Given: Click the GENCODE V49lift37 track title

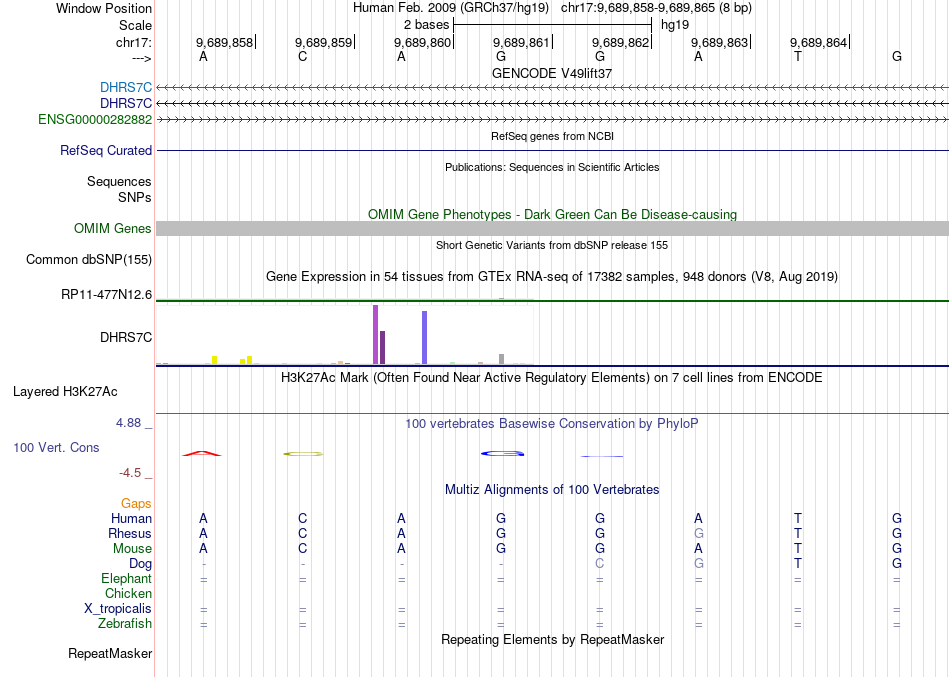Looking at the screenshot, I should tap(552, 73).
